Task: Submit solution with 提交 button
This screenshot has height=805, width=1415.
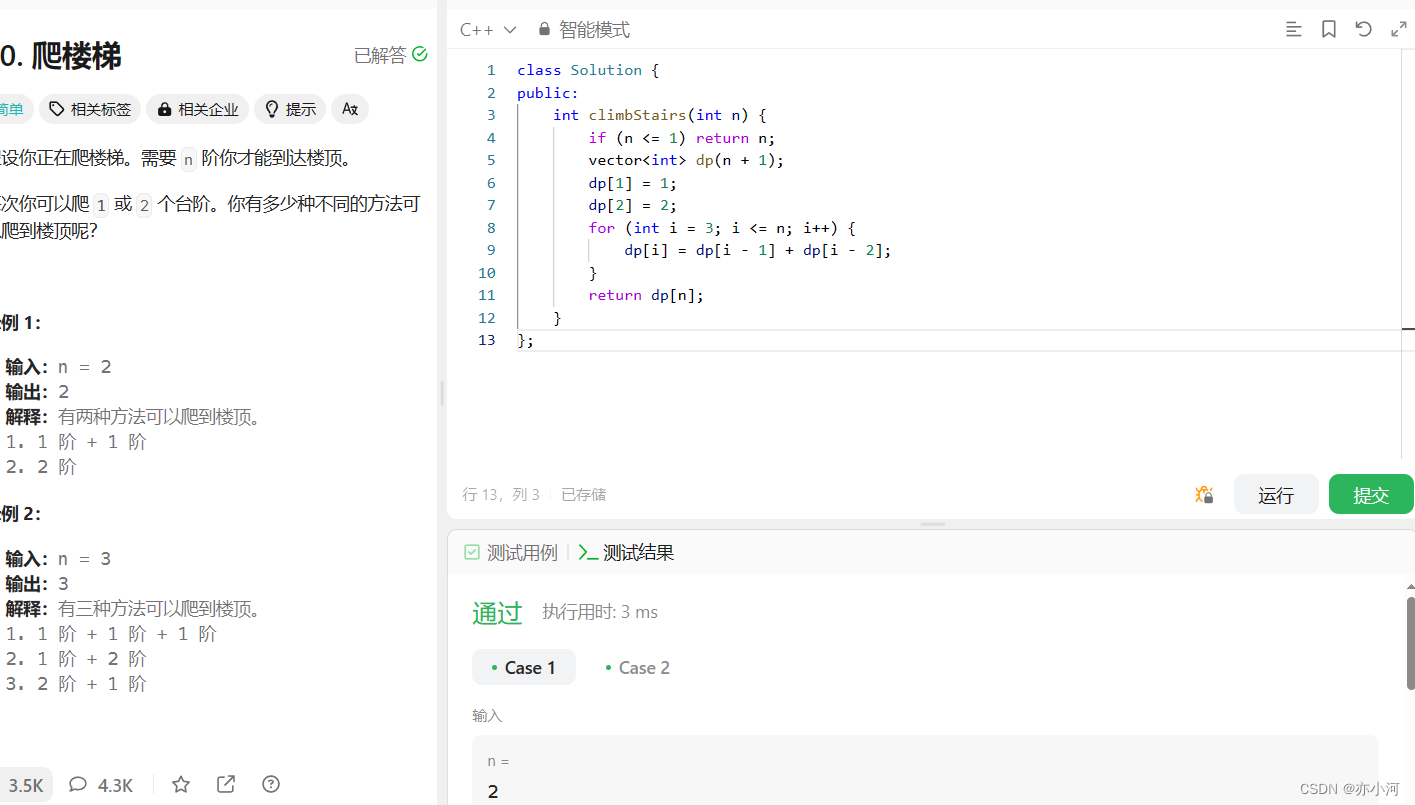Action: (x=1371, y=494)
